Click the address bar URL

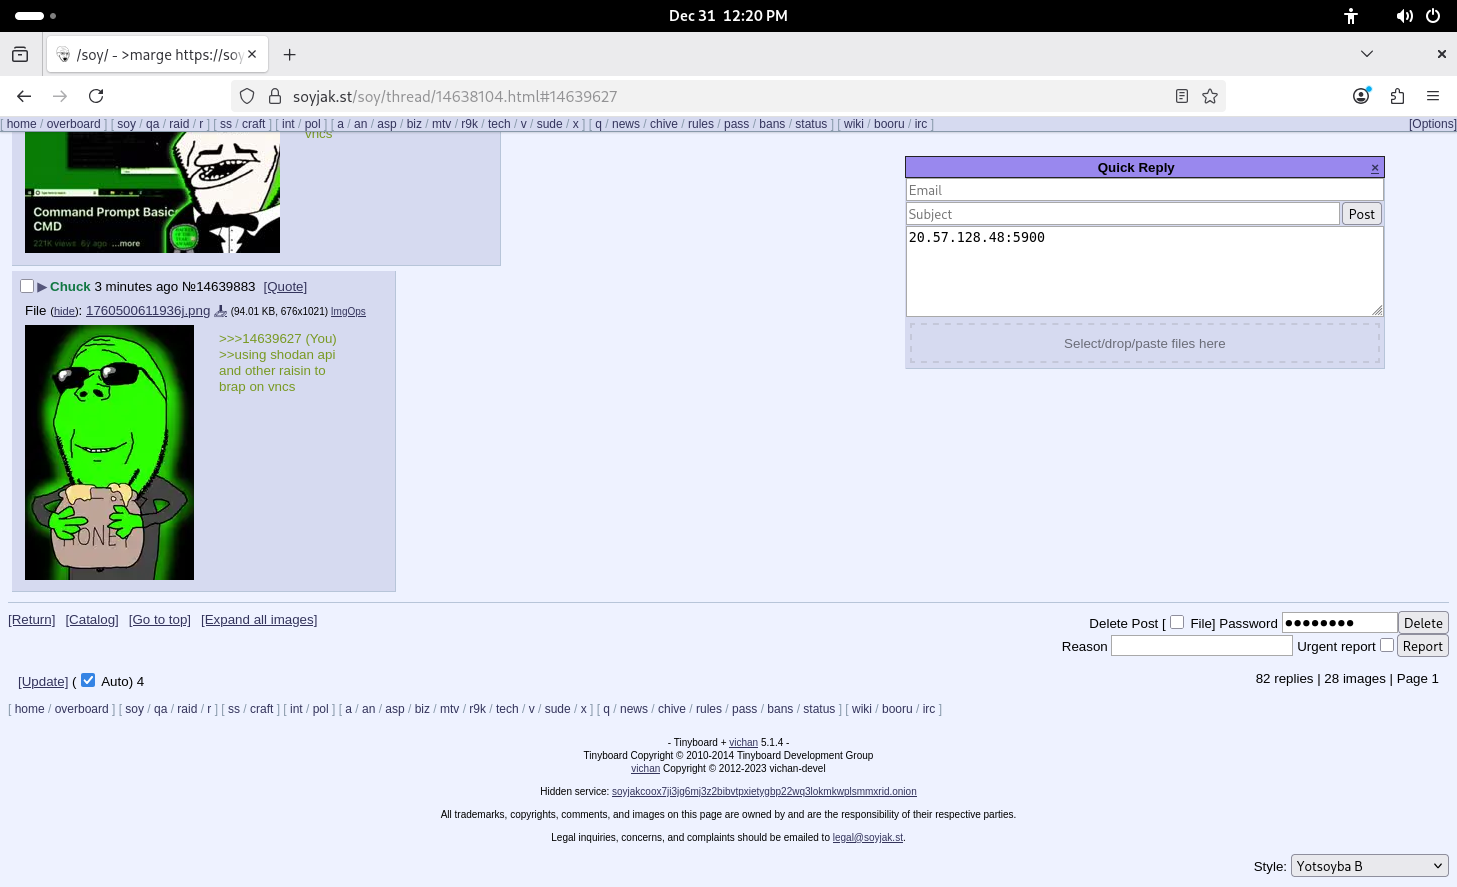coord(455,96)
